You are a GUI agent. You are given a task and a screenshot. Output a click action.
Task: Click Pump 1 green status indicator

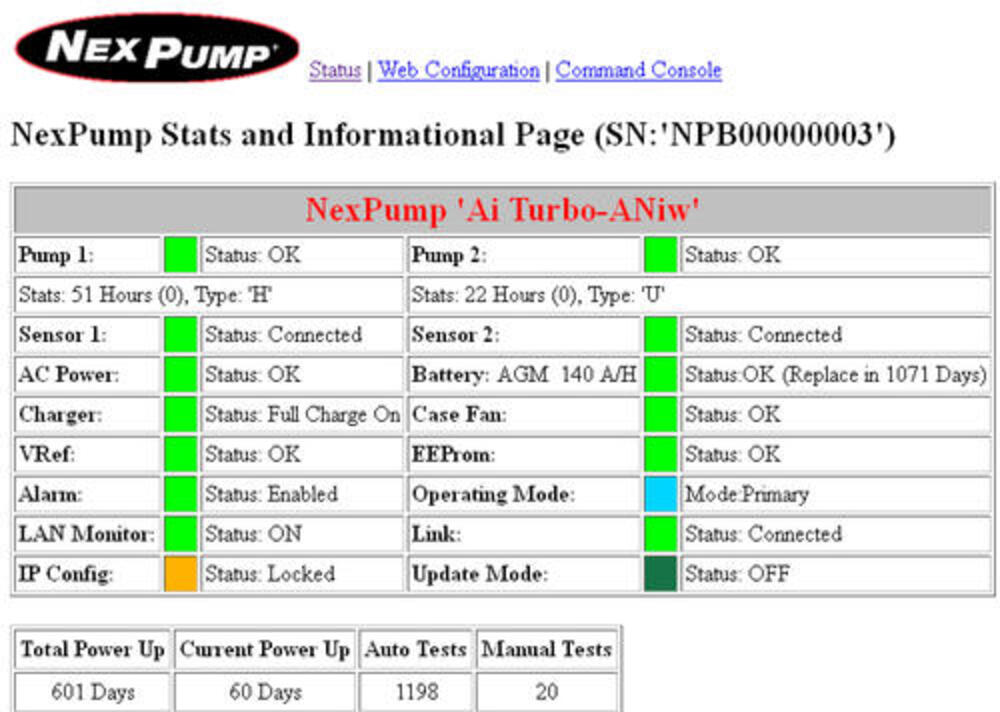coord(180,255)
